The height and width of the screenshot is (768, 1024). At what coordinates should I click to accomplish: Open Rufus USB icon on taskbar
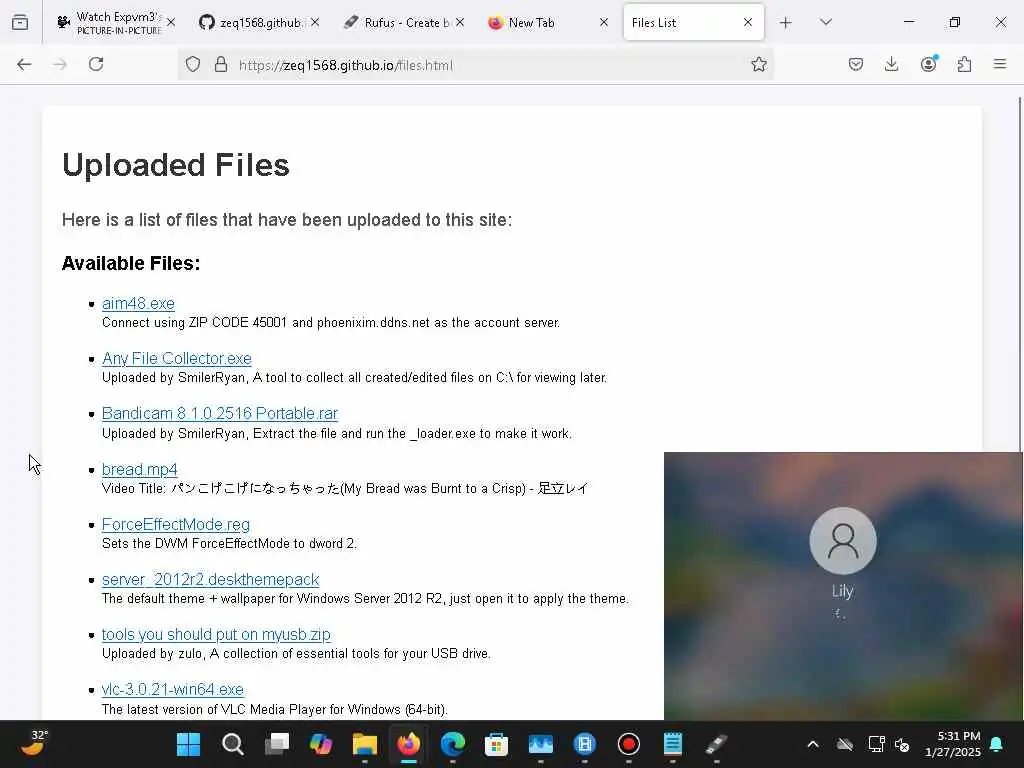click(716, 744)
